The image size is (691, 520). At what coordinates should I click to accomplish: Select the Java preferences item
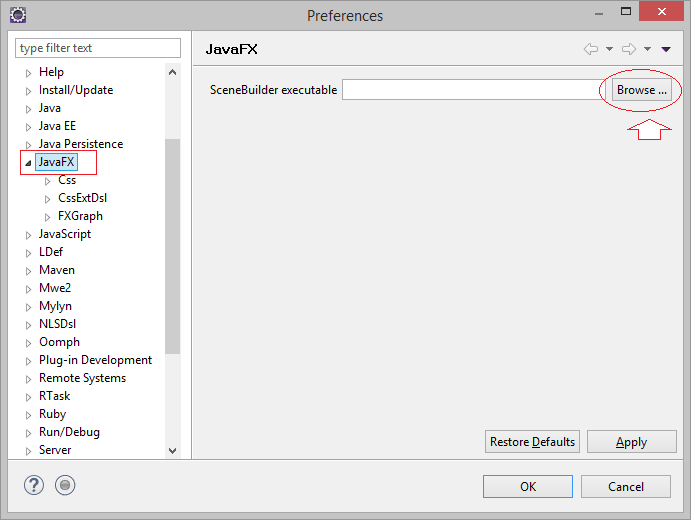50,108
